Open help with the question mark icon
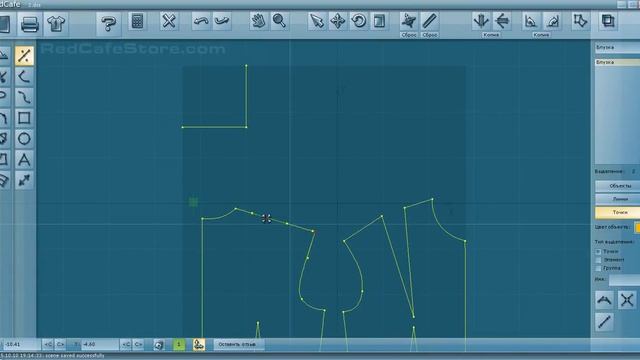Image resolution: width=640 pixels, height=360 pixels. coord(108,24)
